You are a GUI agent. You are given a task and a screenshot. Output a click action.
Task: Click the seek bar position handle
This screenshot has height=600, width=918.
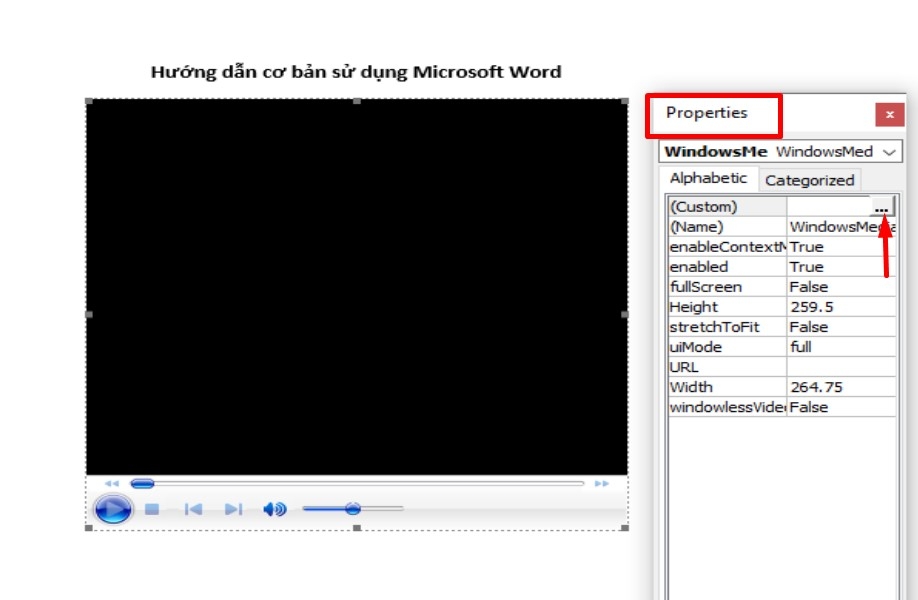click(x=142, y=484)
